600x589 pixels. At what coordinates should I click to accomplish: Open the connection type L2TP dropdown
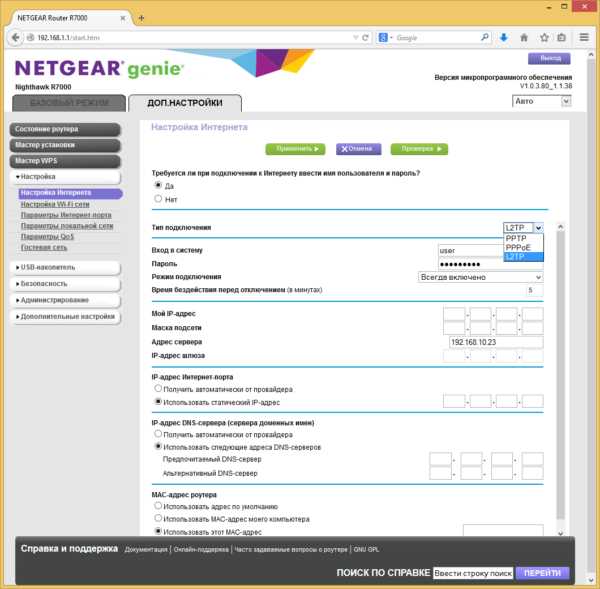(x=523, y=228)
